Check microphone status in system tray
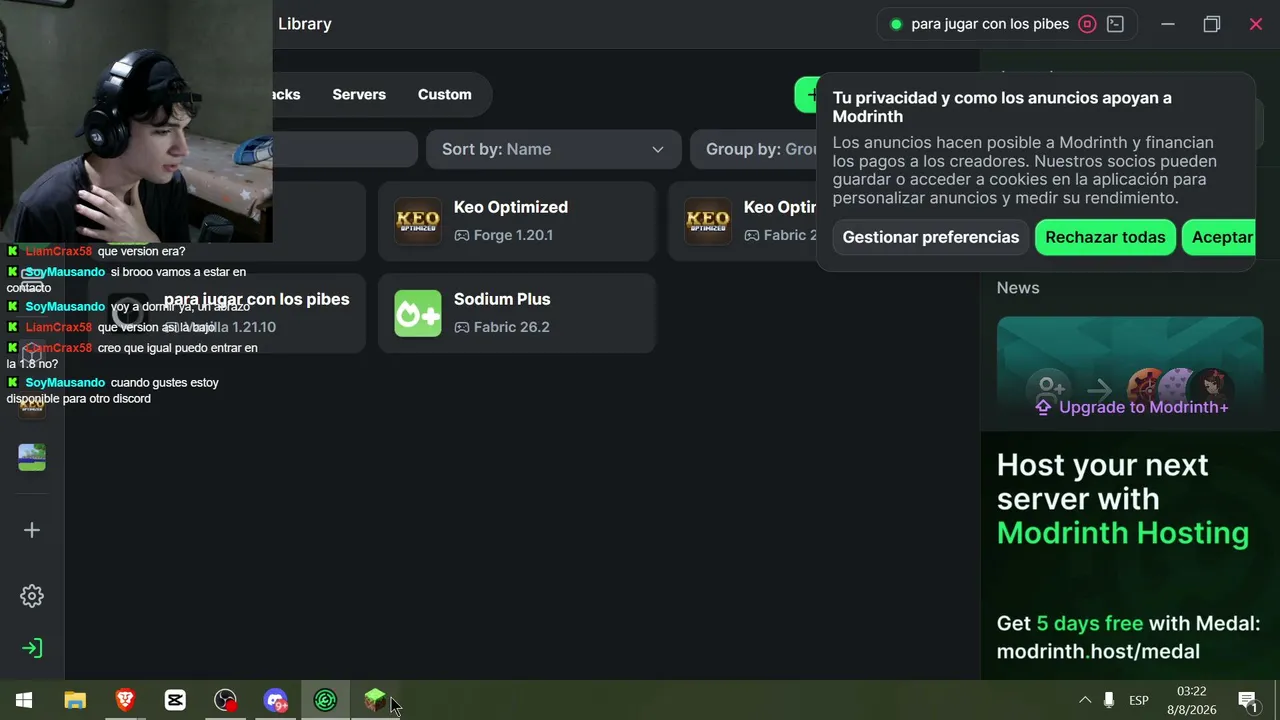 (x=1109, y=700)
